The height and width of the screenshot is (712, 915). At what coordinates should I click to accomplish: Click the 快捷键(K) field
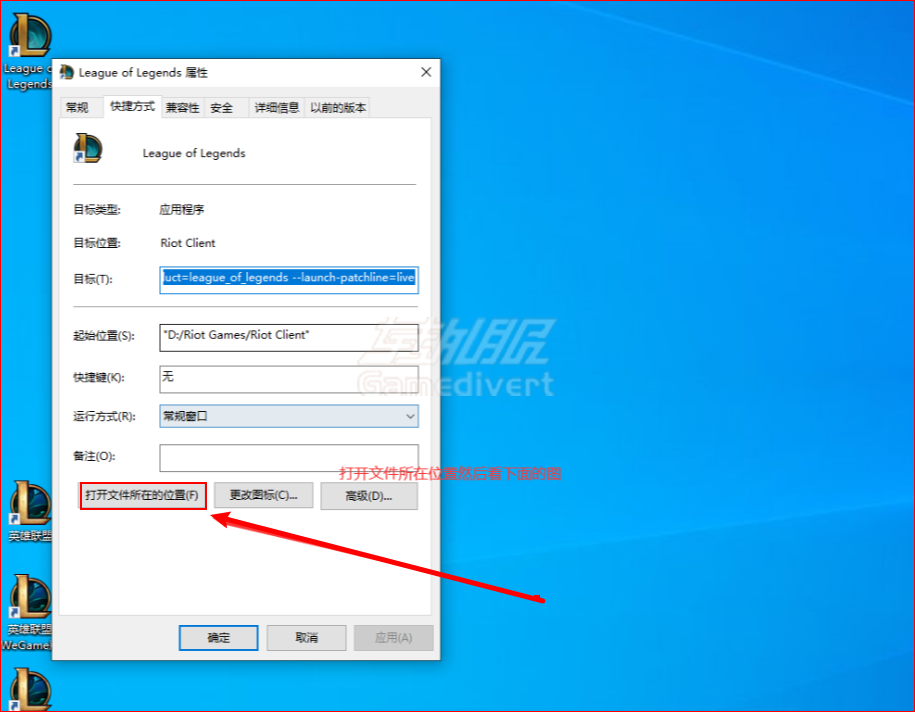(x=289, y=379)
